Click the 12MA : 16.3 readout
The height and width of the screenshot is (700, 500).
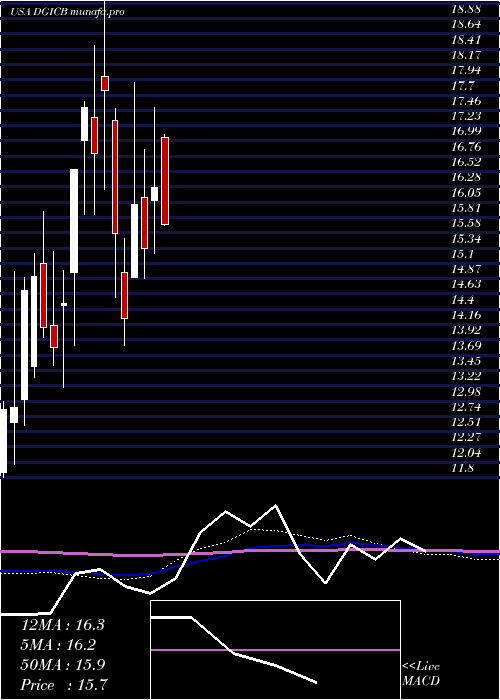pos(63,625)
